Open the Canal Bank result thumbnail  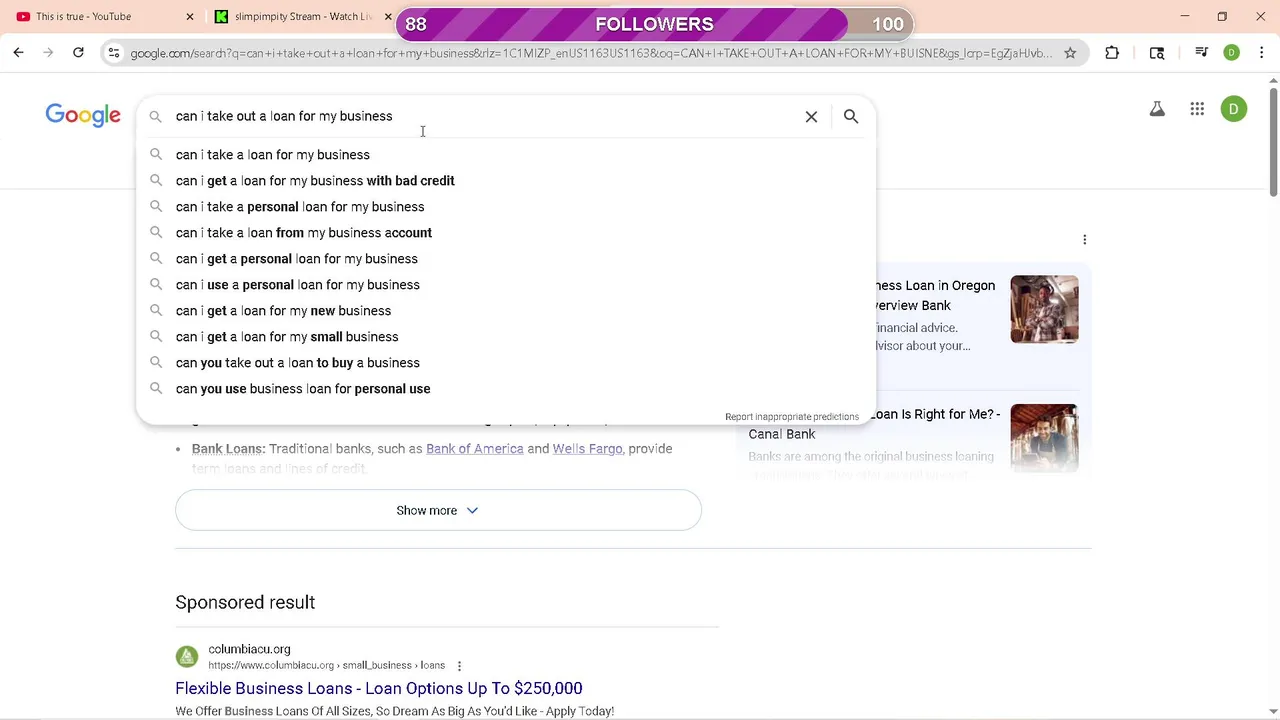tap(1044, 437)
